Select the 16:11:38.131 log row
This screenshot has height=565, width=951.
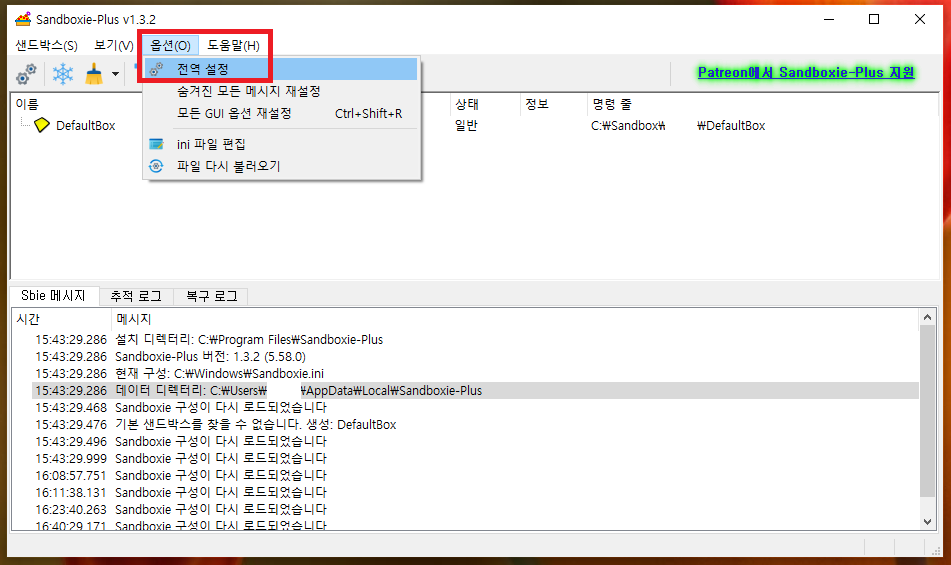475,492
